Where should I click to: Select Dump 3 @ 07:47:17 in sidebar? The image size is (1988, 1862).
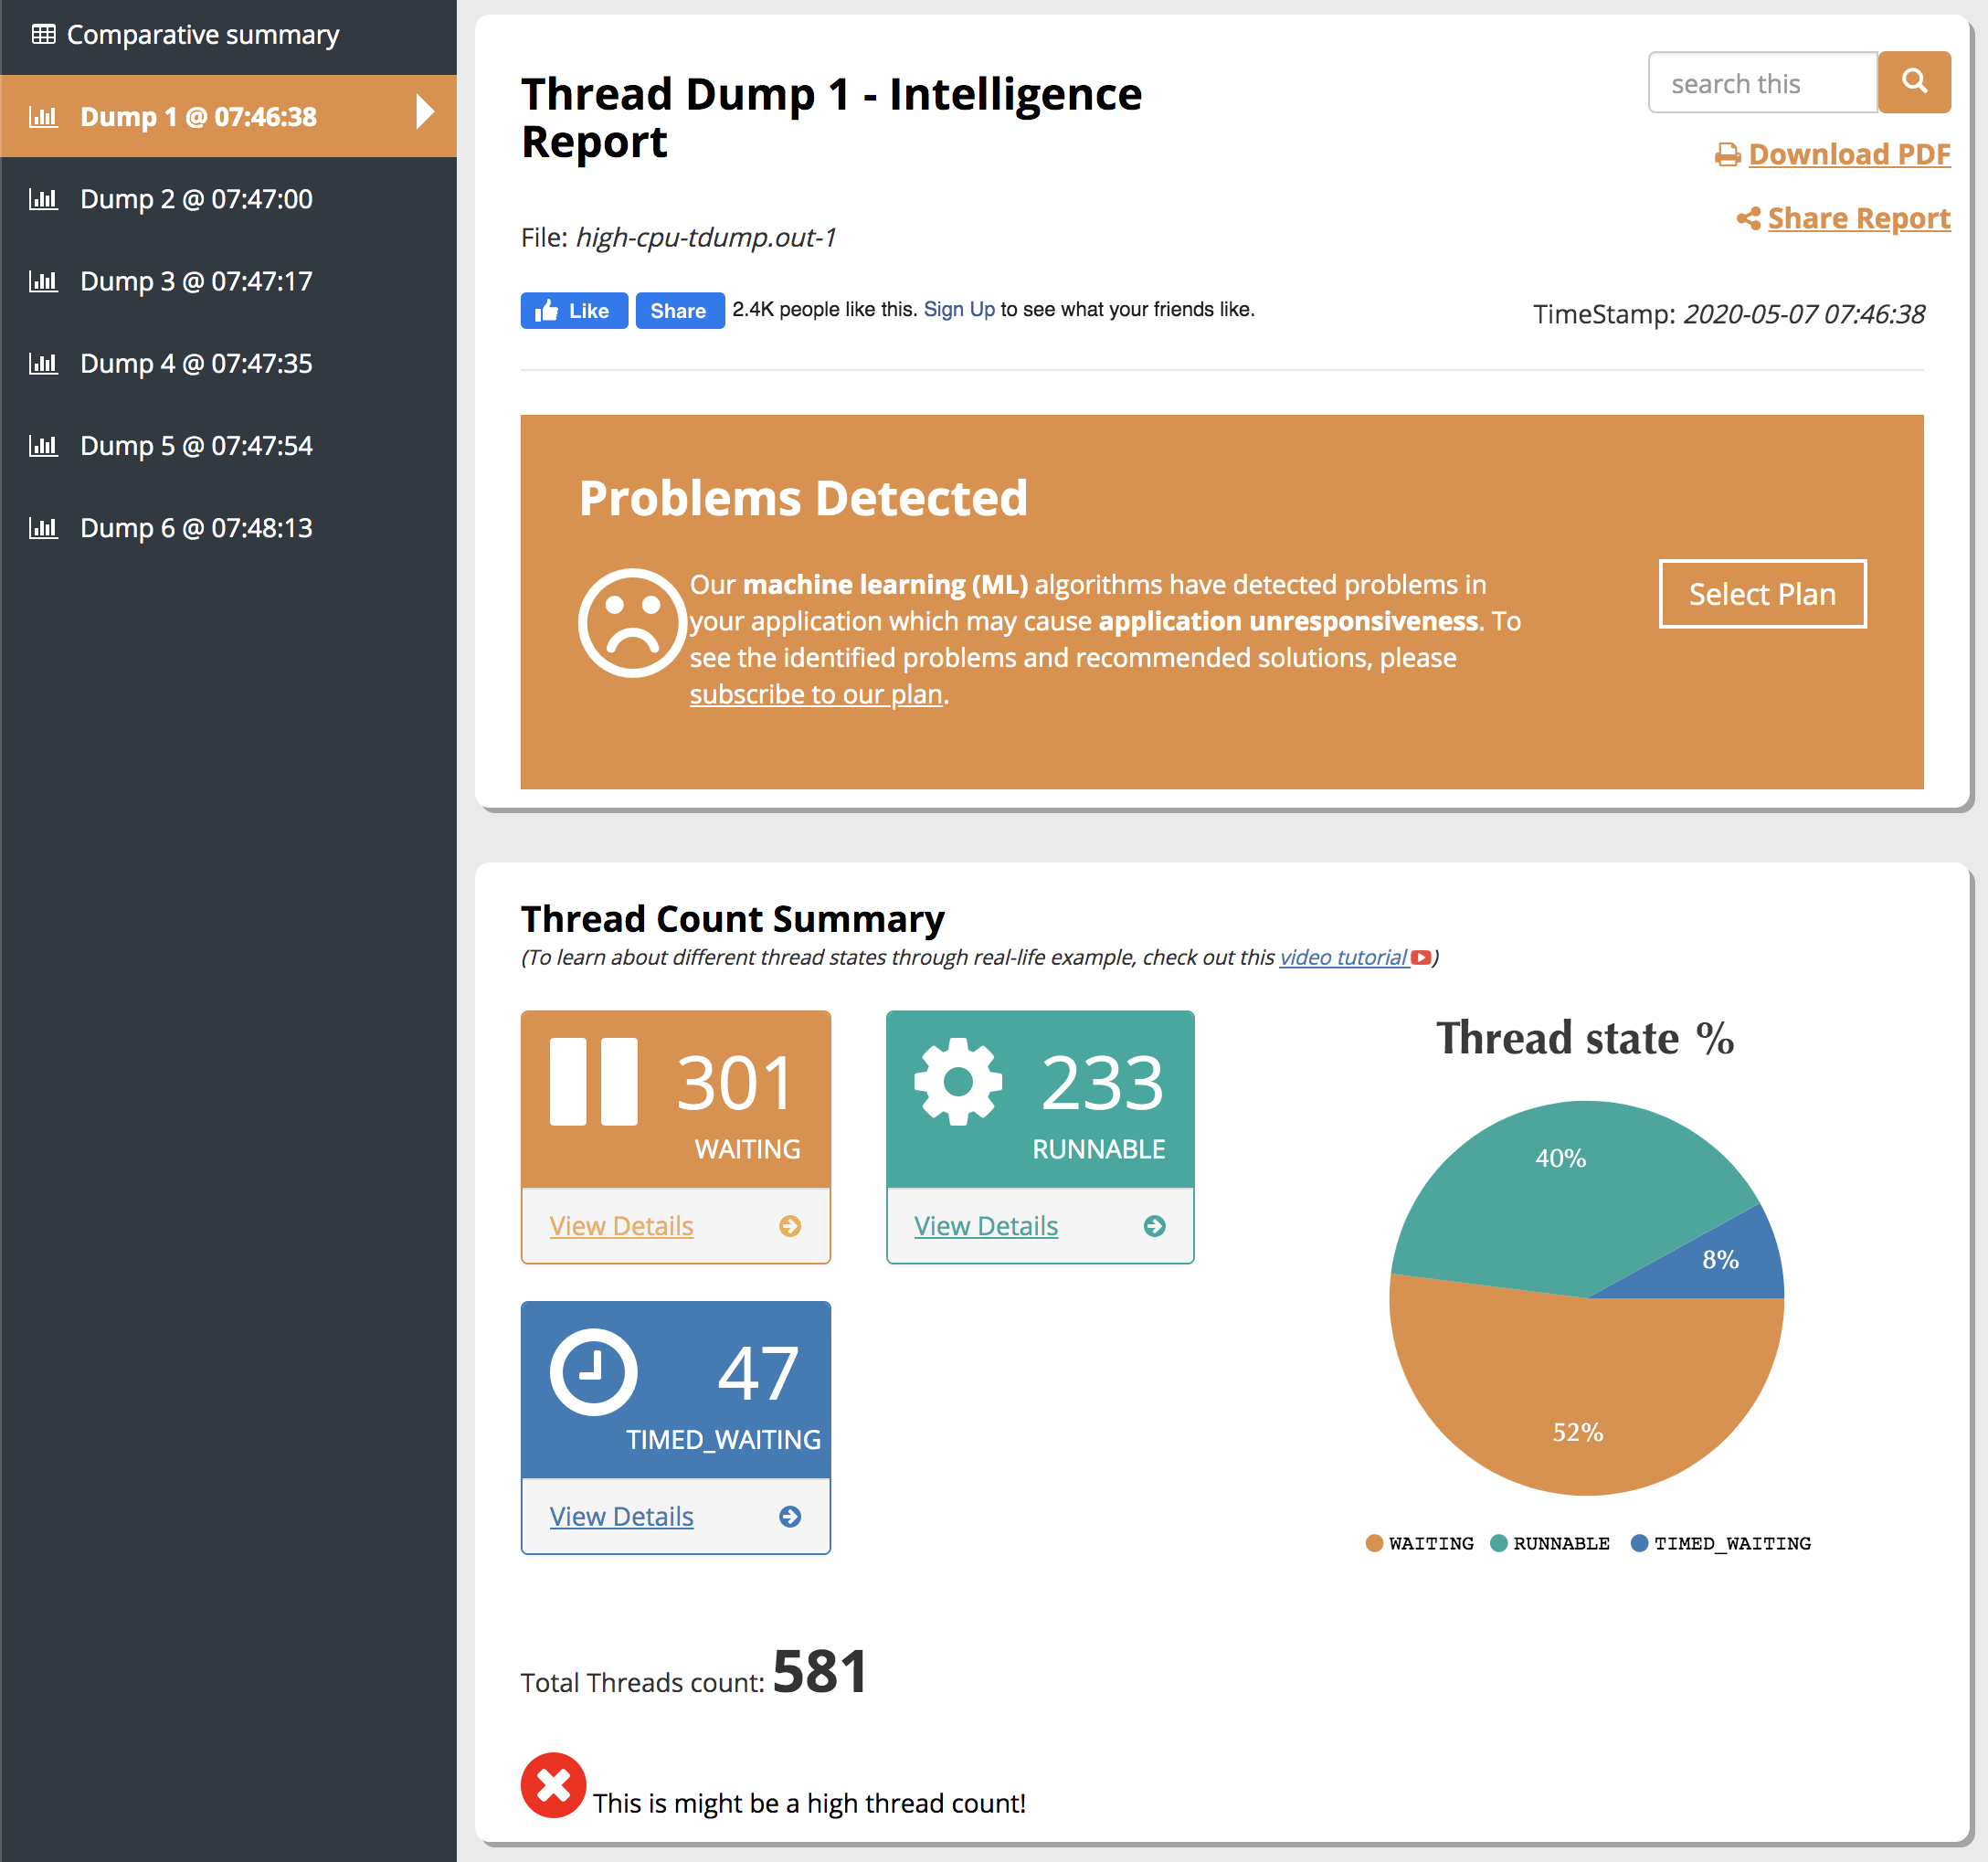pos(196,281)
